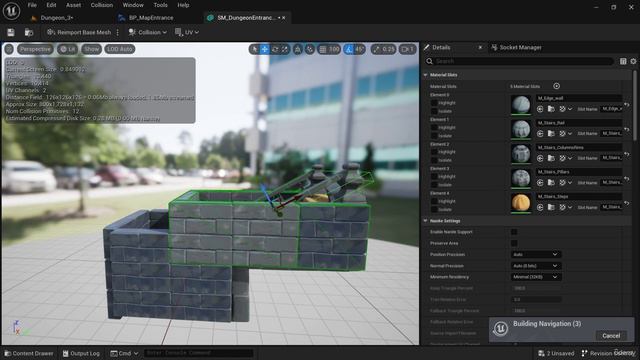
Task: Browse to M_Stairs_Steps in Content Browser
Action: point(551,207)
